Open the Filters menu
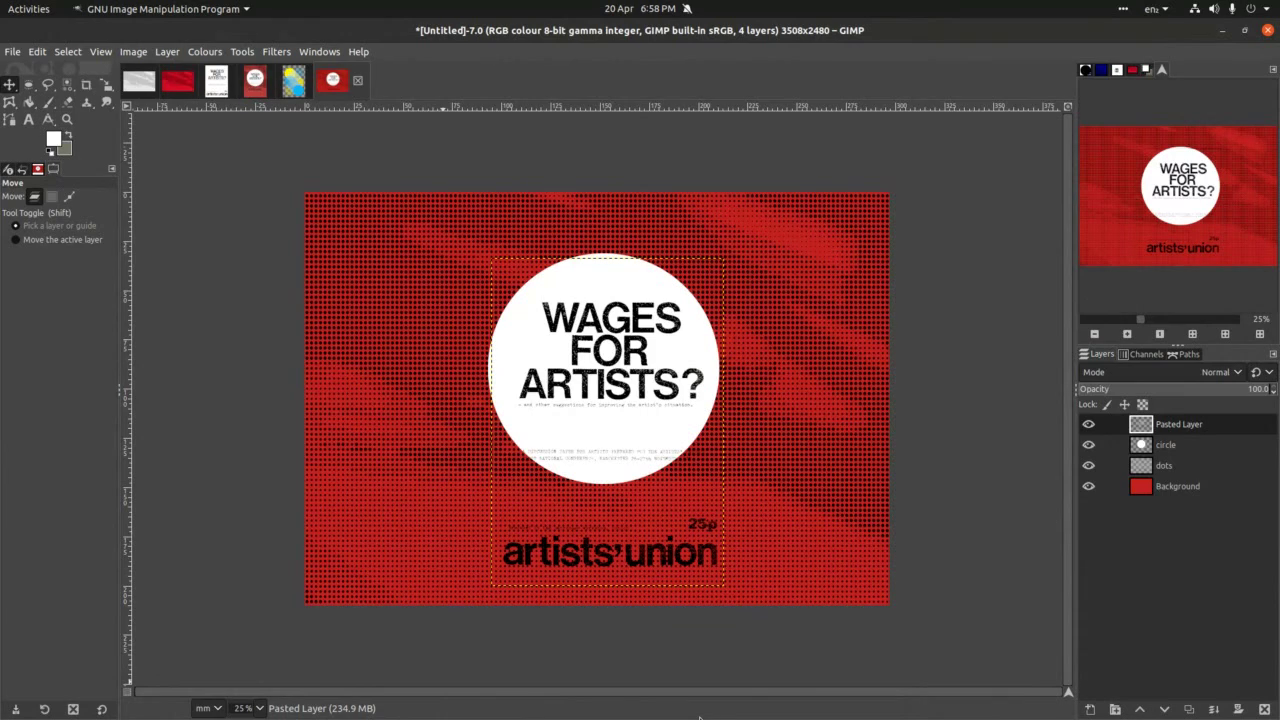 click(276, 52)
